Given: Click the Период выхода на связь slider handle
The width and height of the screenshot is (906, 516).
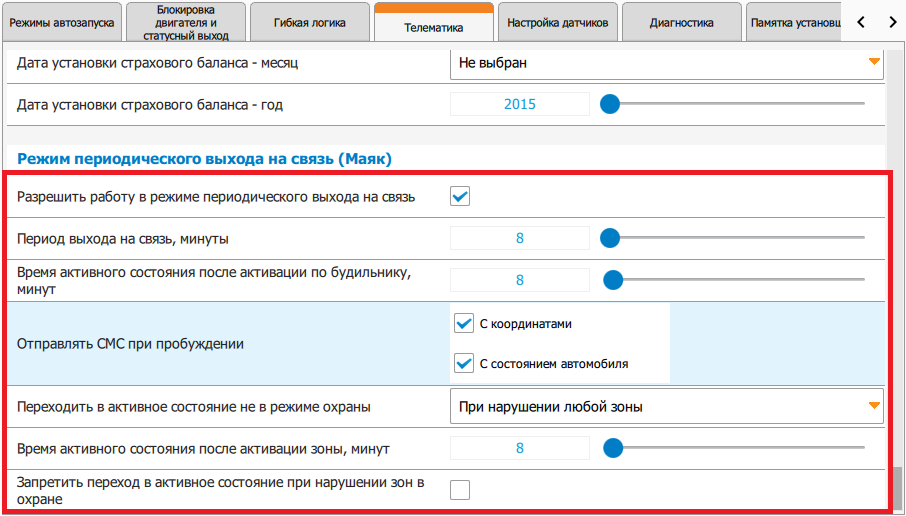Looking at the screenshot, I should coord(609,238).
